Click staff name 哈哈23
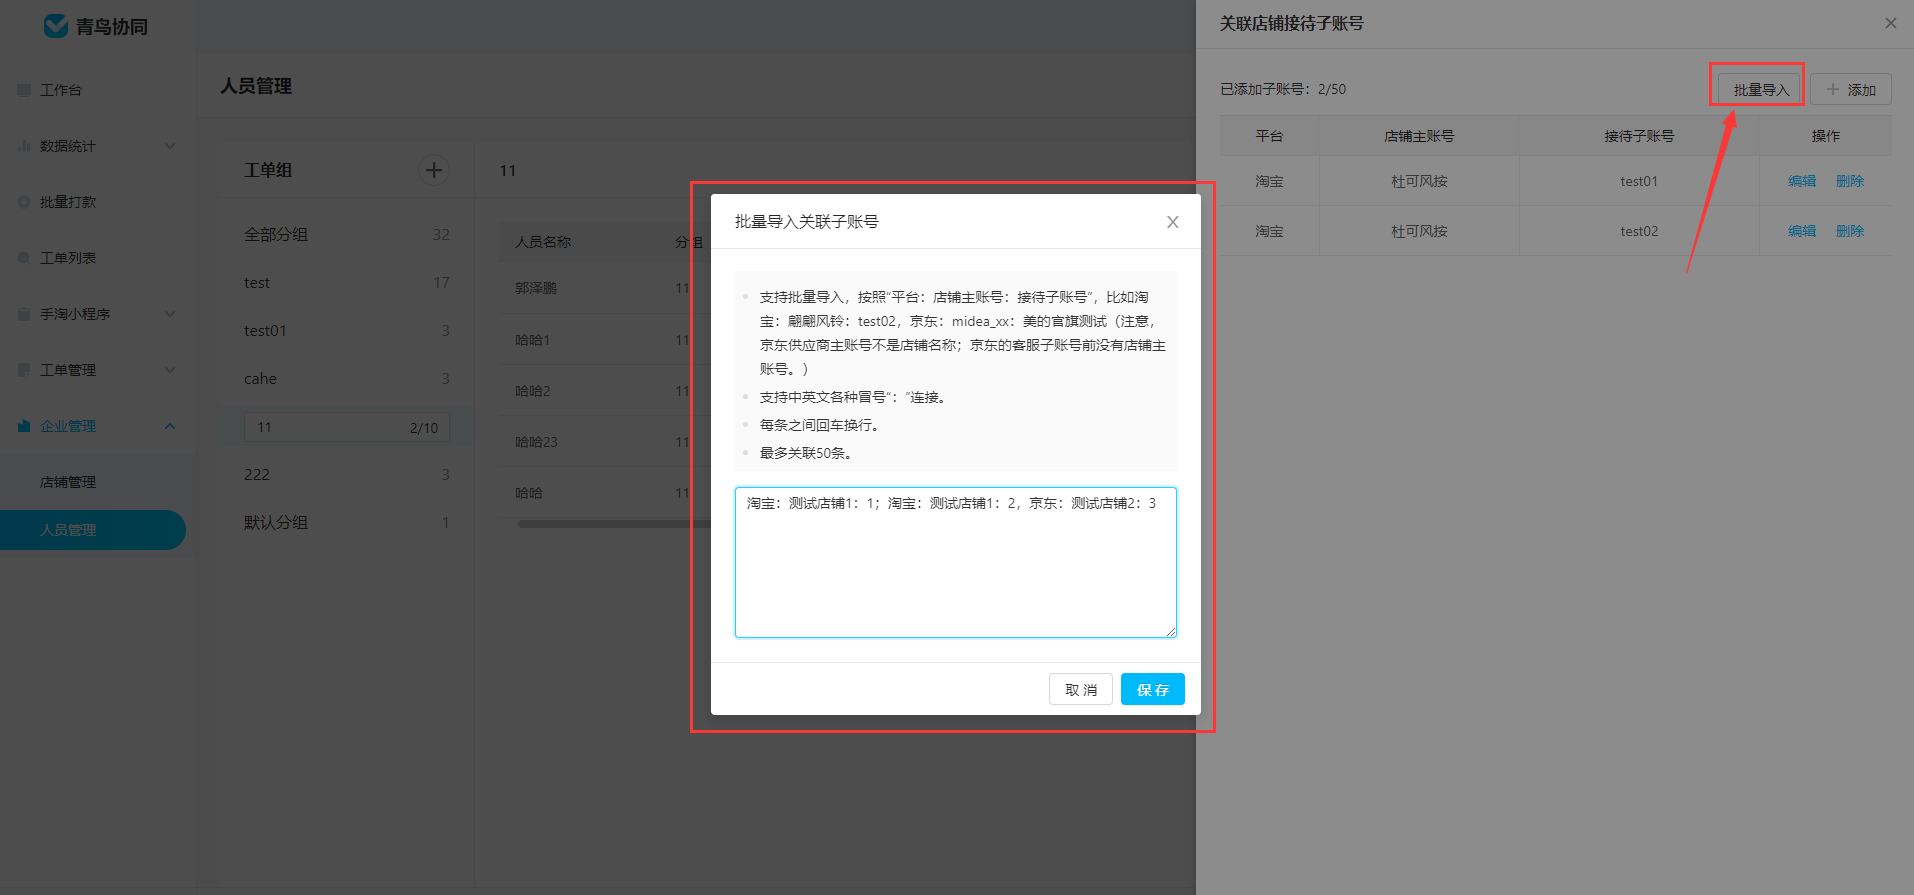This screenshot has width=1914, height=895. (x=537, y=442)
